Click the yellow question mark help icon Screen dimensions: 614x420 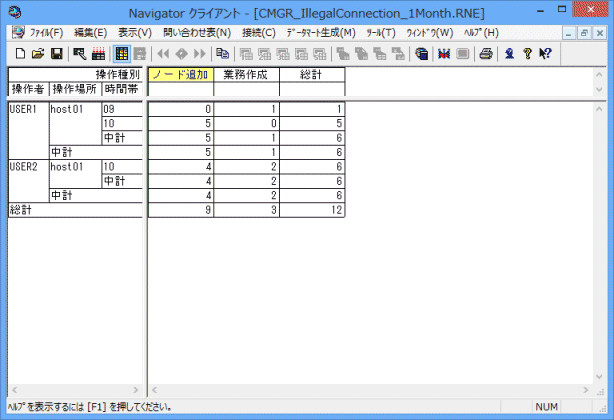pos(527,53)
